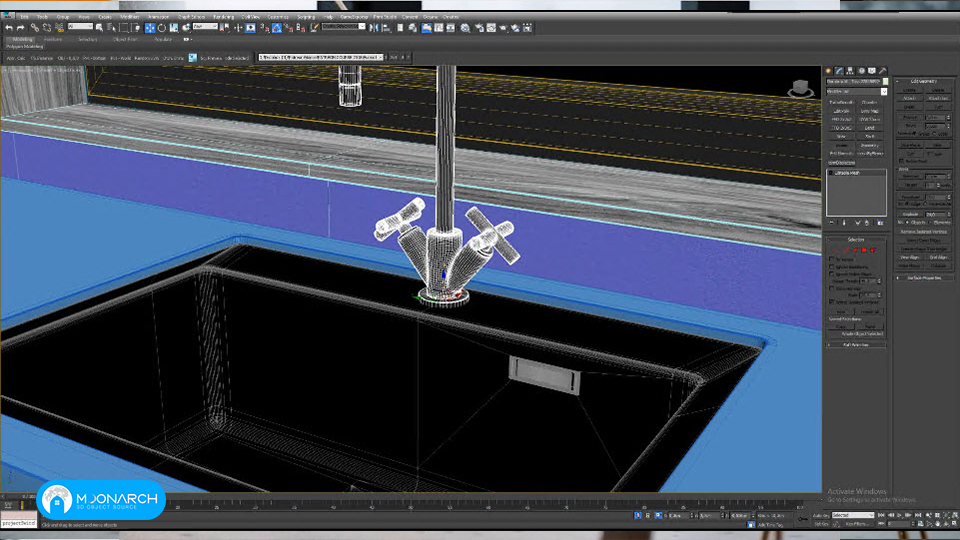Viewport: 960px width, 540px height.
Task: Open the Display command panel tab
Action: [872, 71]
